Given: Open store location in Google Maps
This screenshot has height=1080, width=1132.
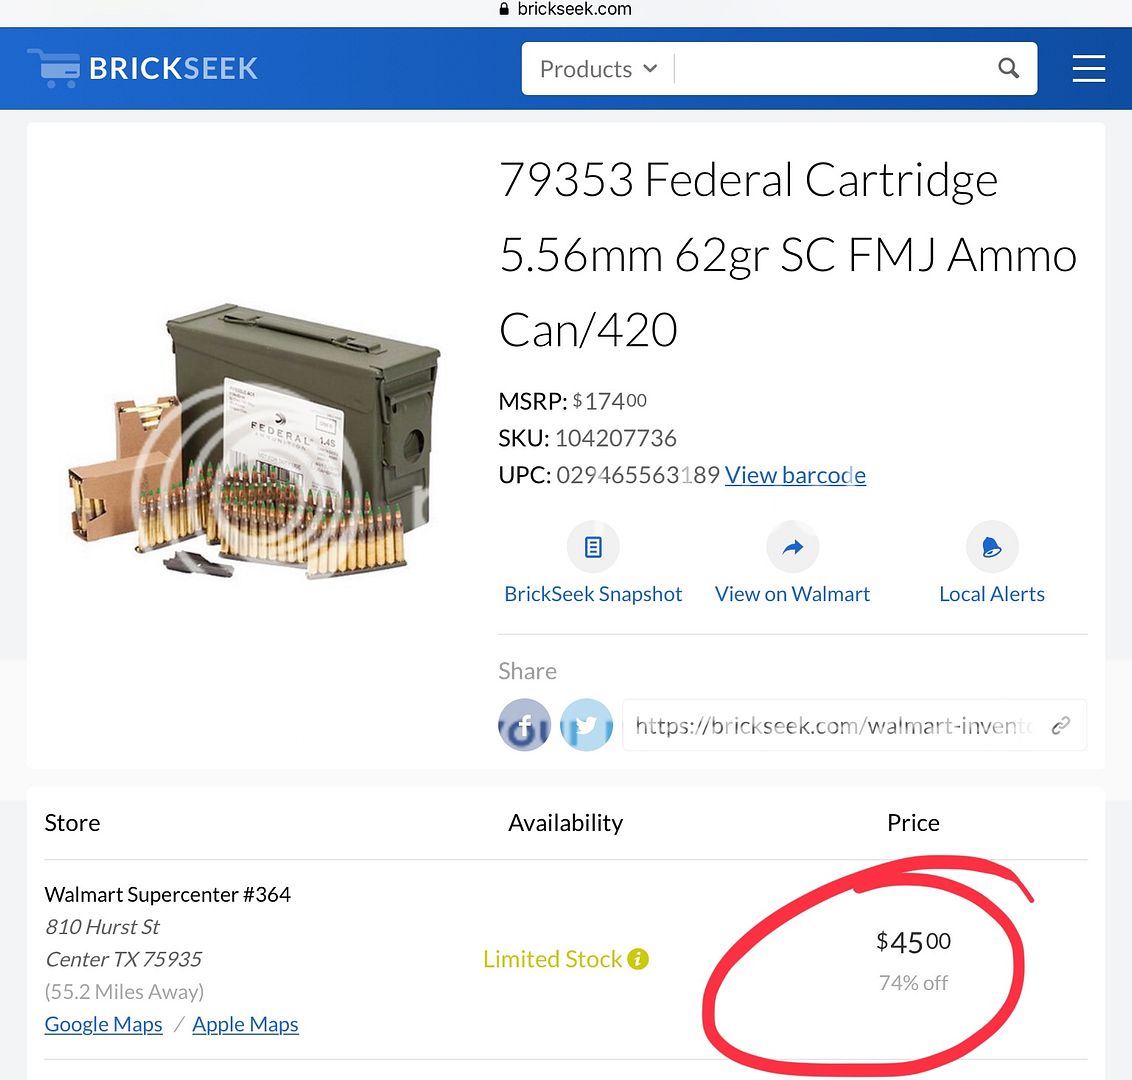Looking at the screenshot, I should coord(103,1024).
